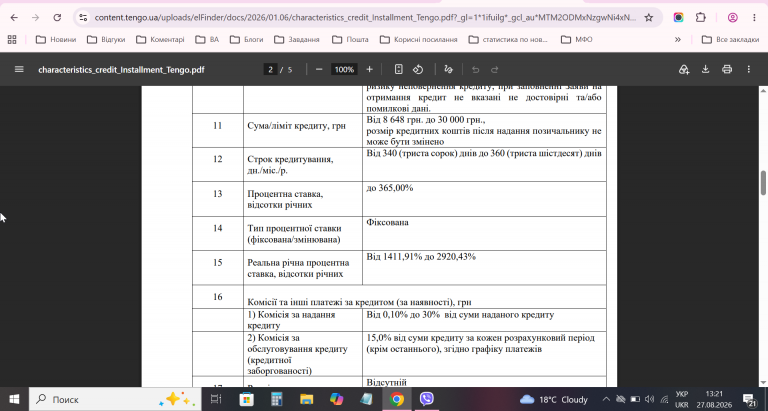Open the Все закладки folder

pos(730,40)
